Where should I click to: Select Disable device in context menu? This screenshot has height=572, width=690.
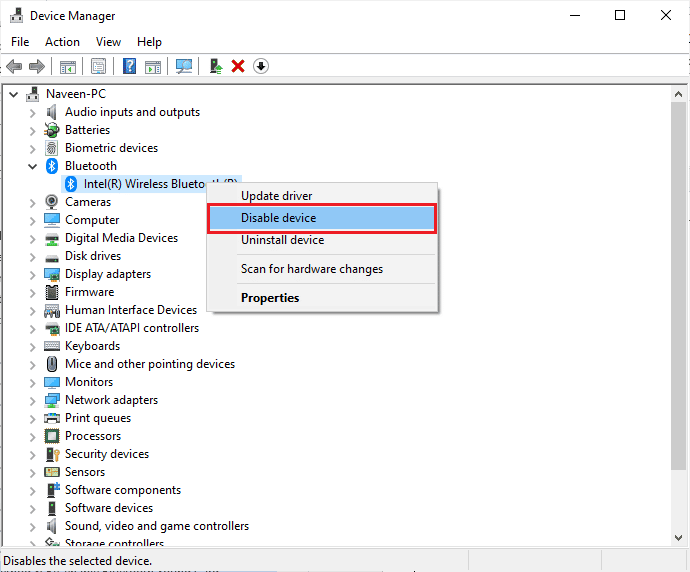(323, 218)
